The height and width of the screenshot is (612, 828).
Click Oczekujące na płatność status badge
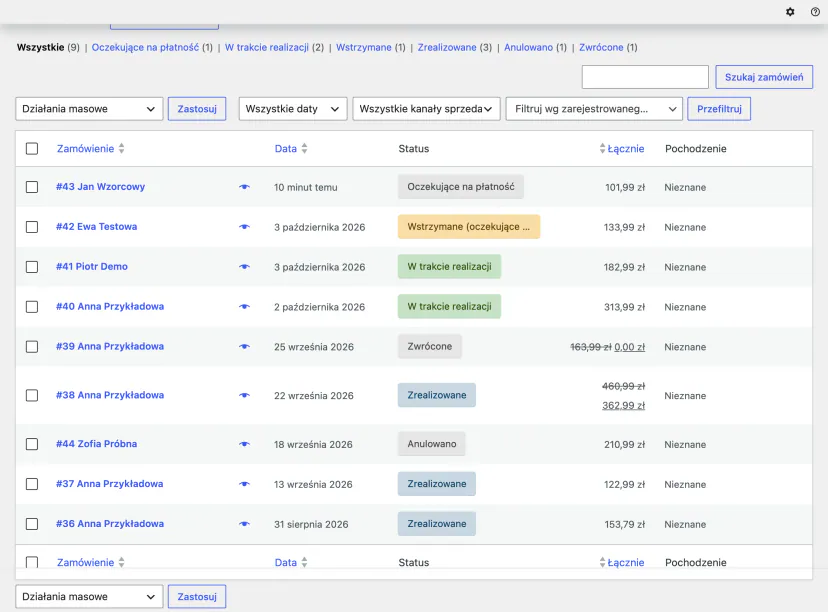[x=461, y=186]
